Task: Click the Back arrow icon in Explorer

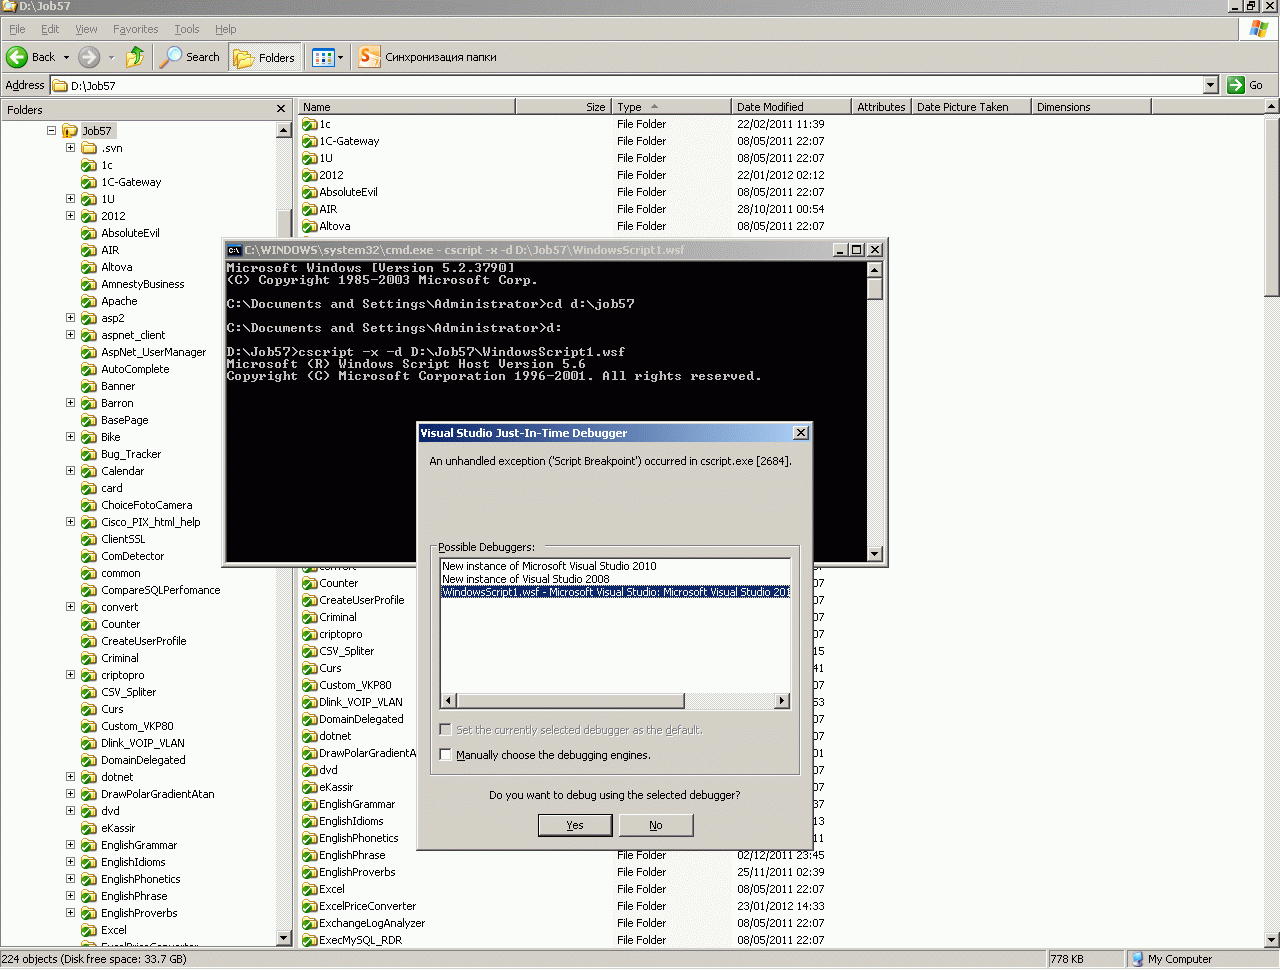Action: [x=17, y=57]
